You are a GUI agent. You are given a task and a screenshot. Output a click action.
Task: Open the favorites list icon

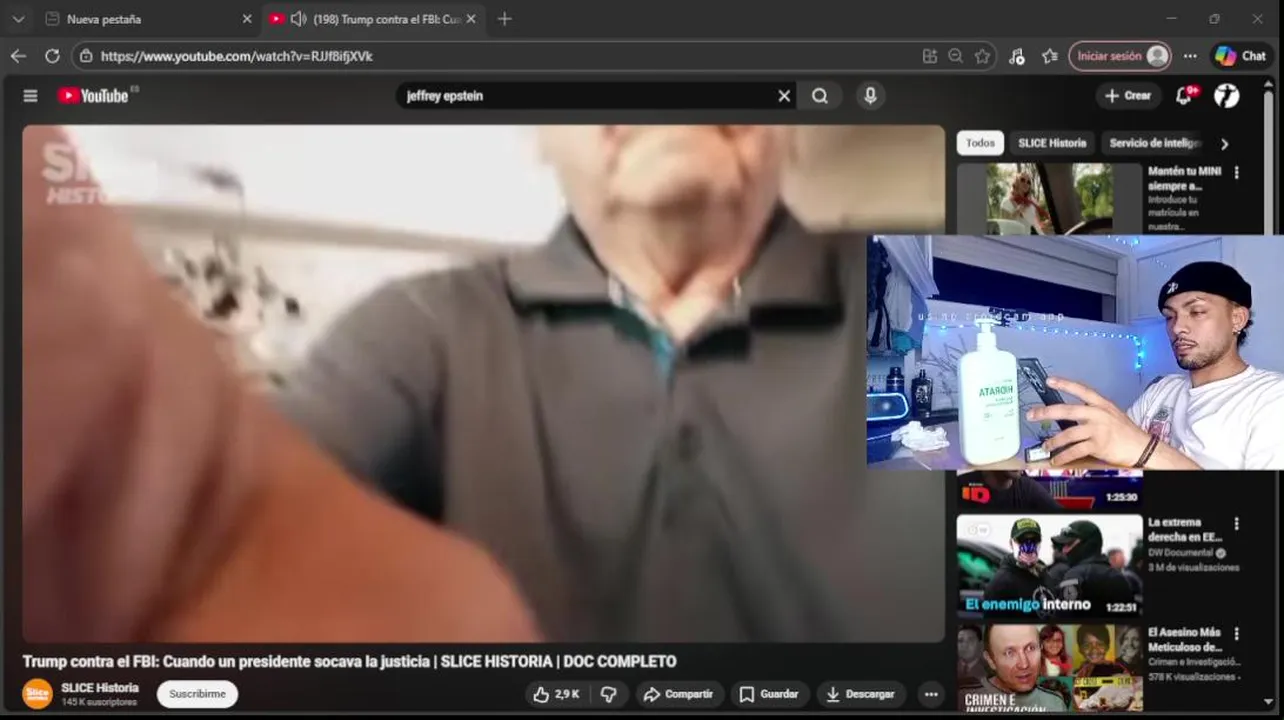pos(1049,57)
